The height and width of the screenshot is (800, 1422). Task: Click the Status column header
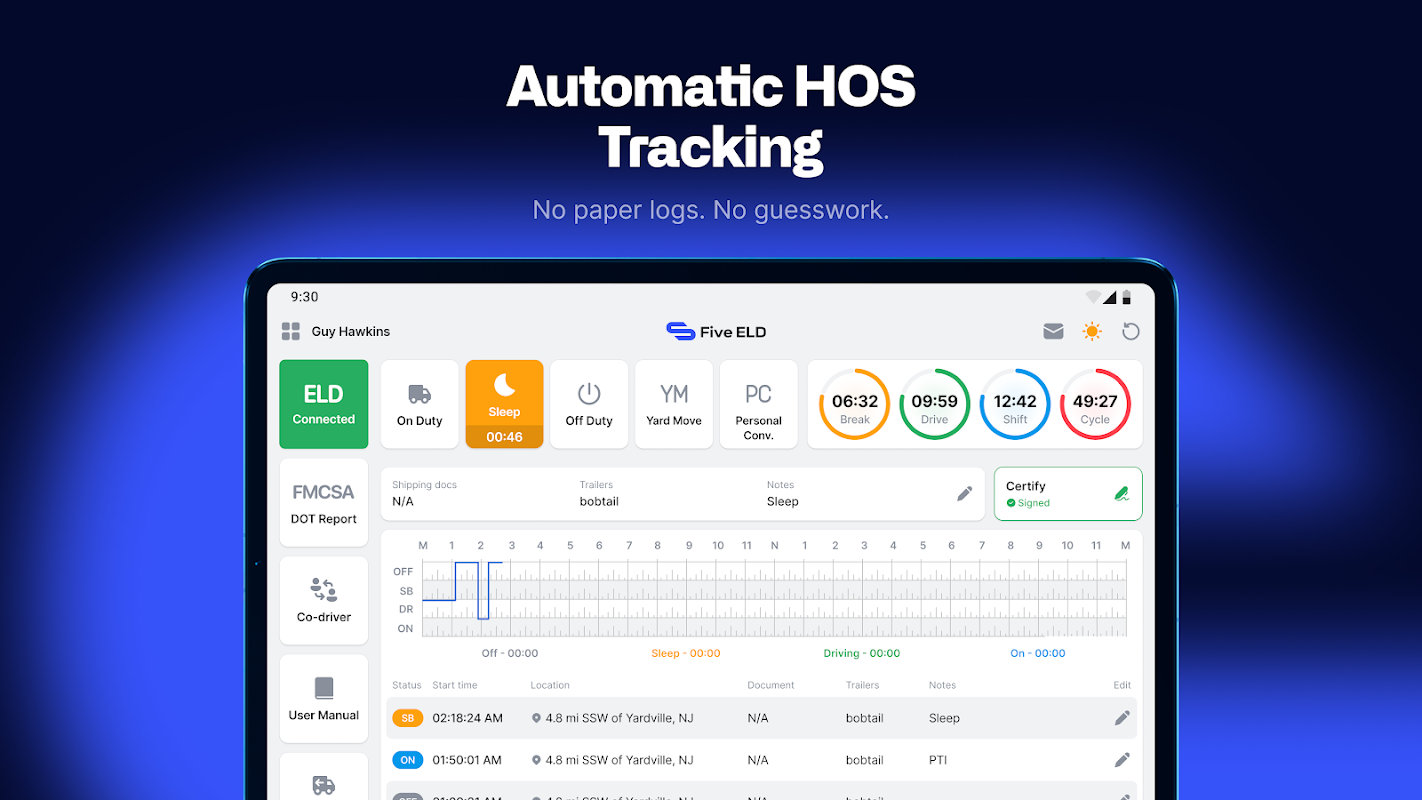[x=407, y=685]
